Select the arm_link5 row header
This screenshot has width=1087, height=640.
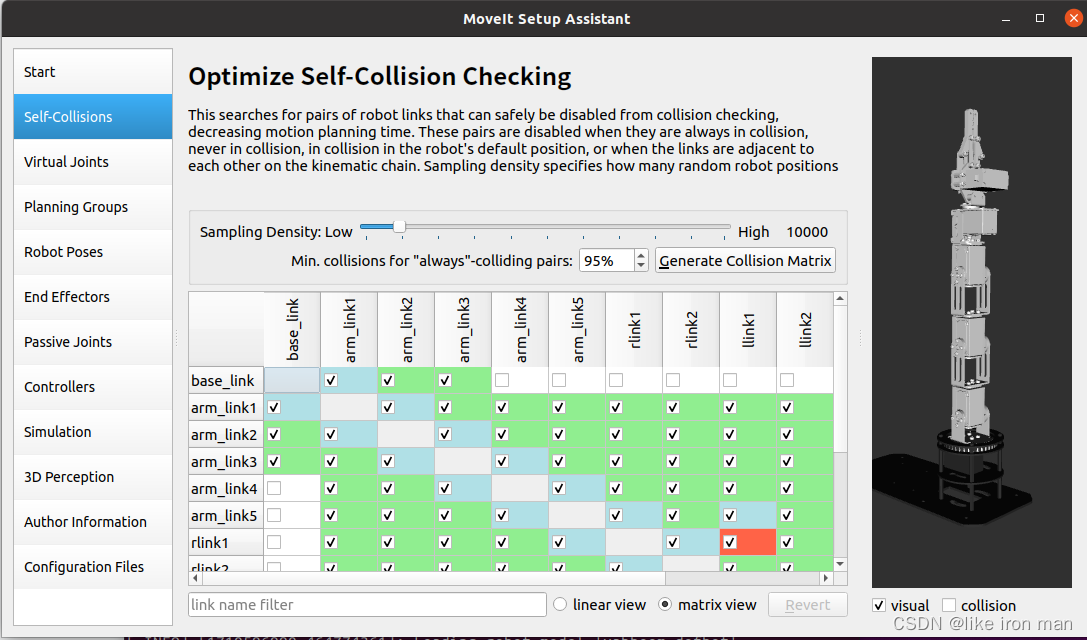[x=226, y=516]
